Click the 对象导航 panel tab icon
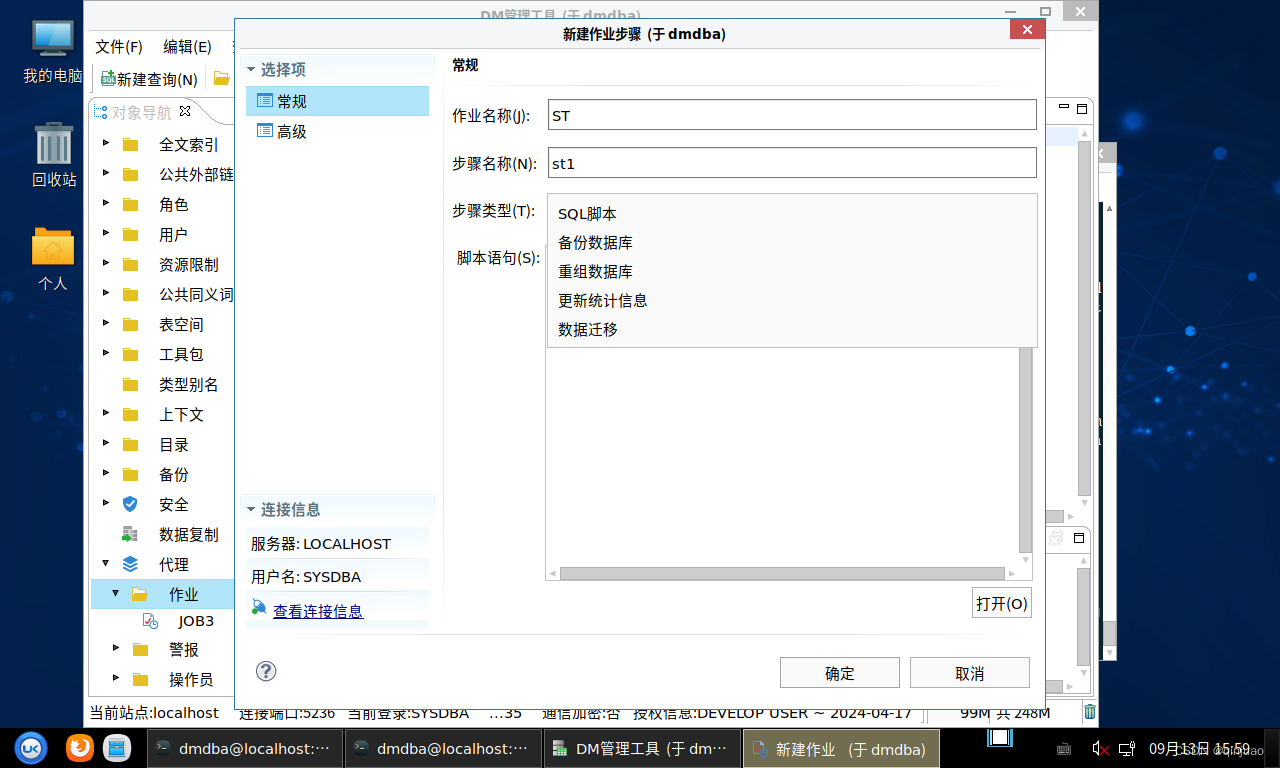Image resolution: width=1280 pixels, height=768 pixels. [x=100, y=112]
